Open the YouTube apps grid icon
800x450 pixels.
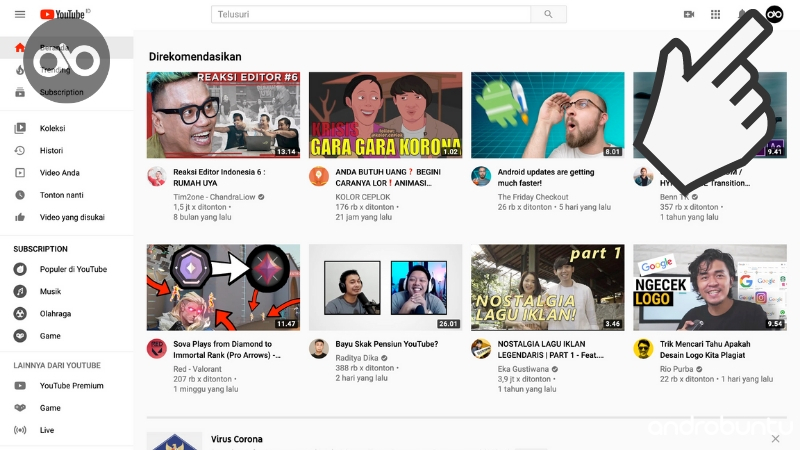[715, 14]
